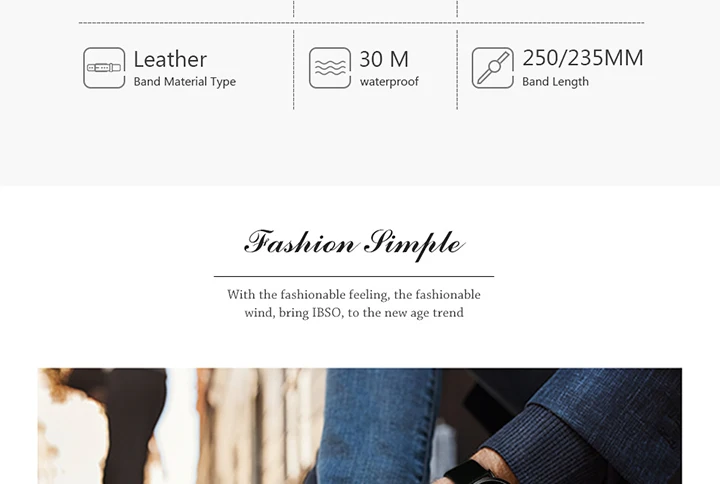Viewport: 720px width, 484px height.
Task: Open the lifestyle watch photo
Action: coord(360,426)
